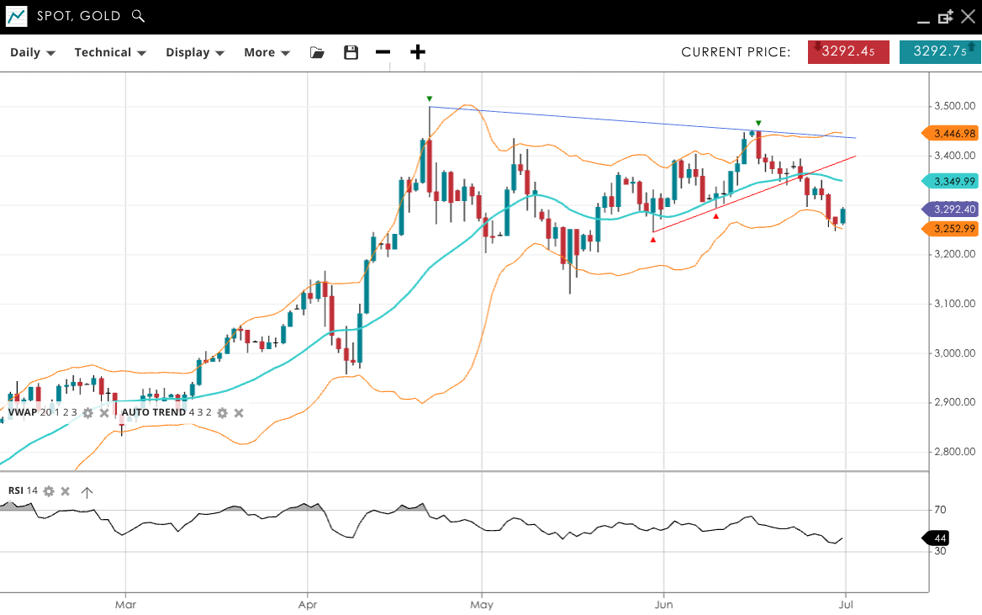This screenshot has height=615, width=982.
Task: Remove the RSI indicator
Action: (65, 491)
